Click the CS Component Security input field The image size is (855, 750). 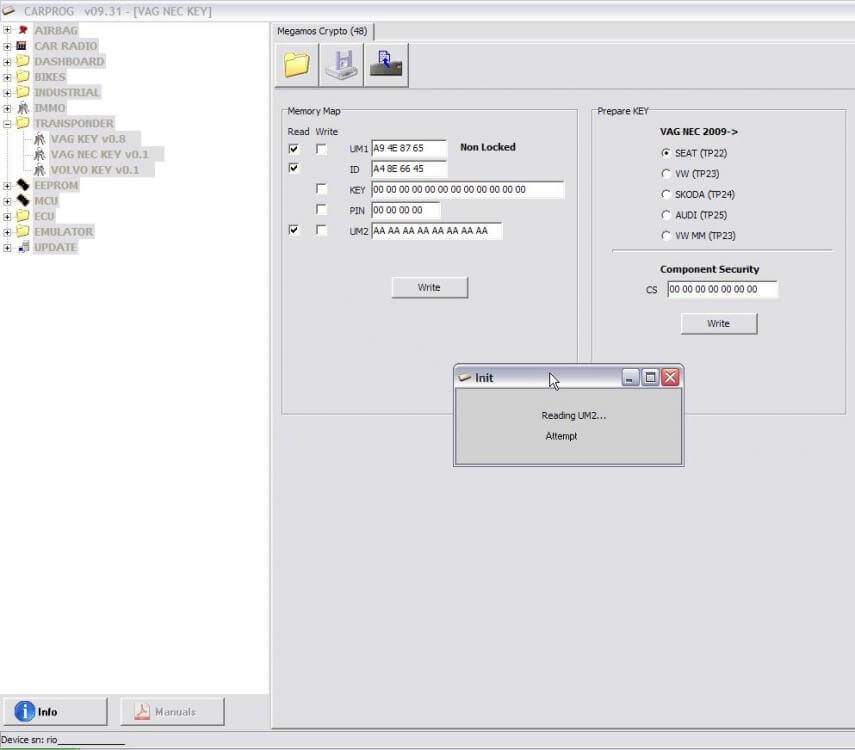click(x=722, y=290)
